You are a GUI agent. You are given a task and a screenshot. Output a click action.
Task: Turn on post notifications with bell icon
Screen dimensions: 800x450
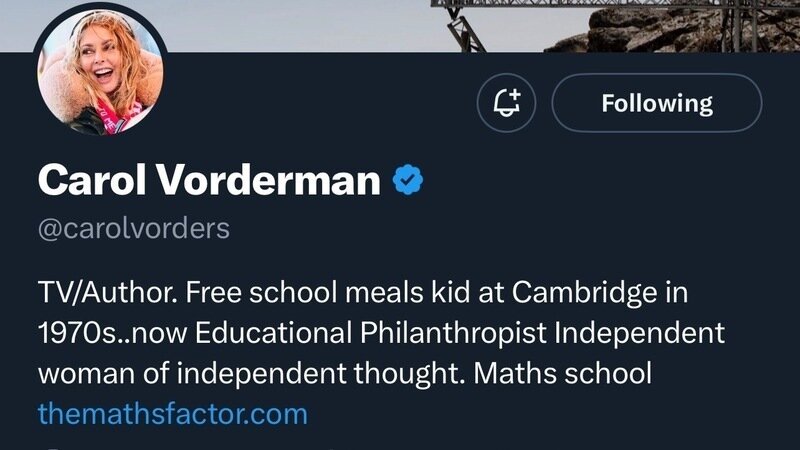pyautogui.click(x=508, y=103)
